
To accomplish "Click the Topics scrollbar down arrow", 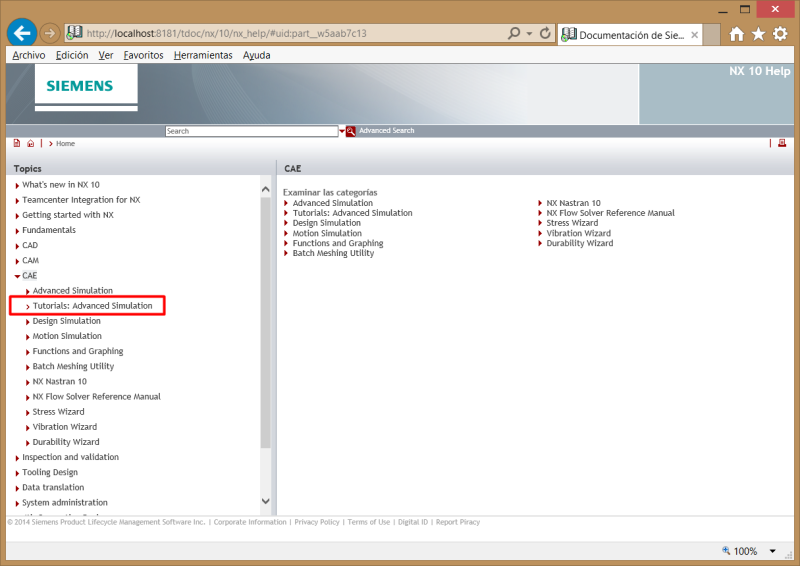I will point(265,501).
